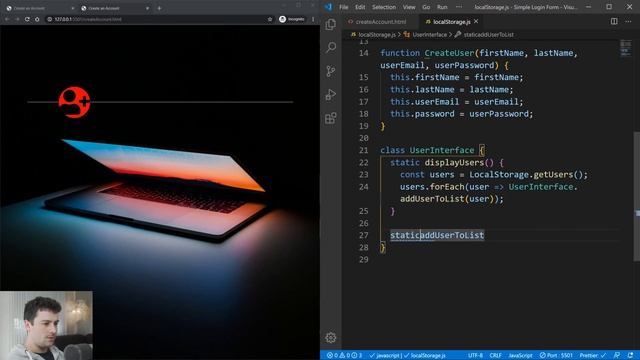Click the red add-user icon on webpage
The width and height of the screenshot is (640, 360).
(74, 102)
